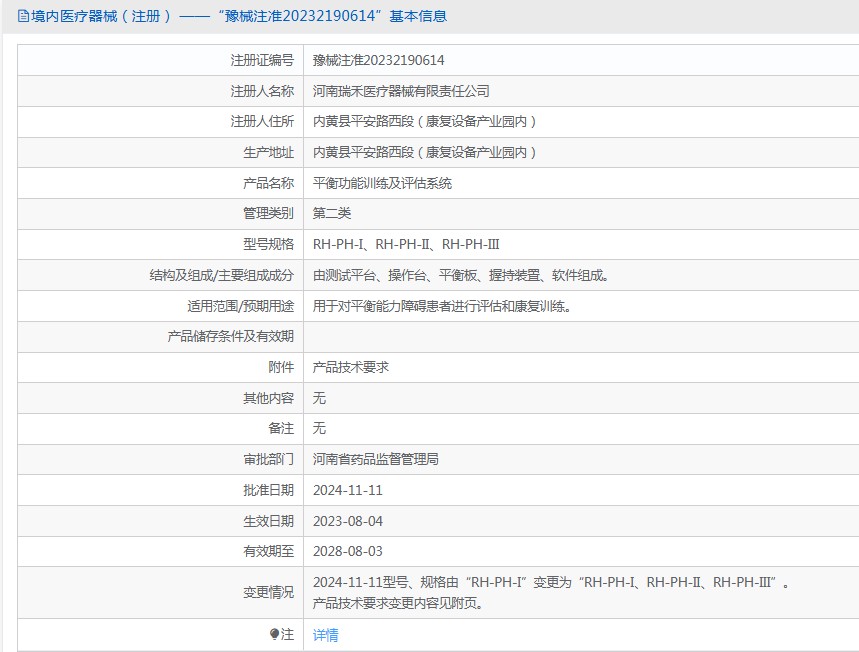859x652 pixels.
Task: Click the 注册人住所 address value
Action: click(425, 121)
